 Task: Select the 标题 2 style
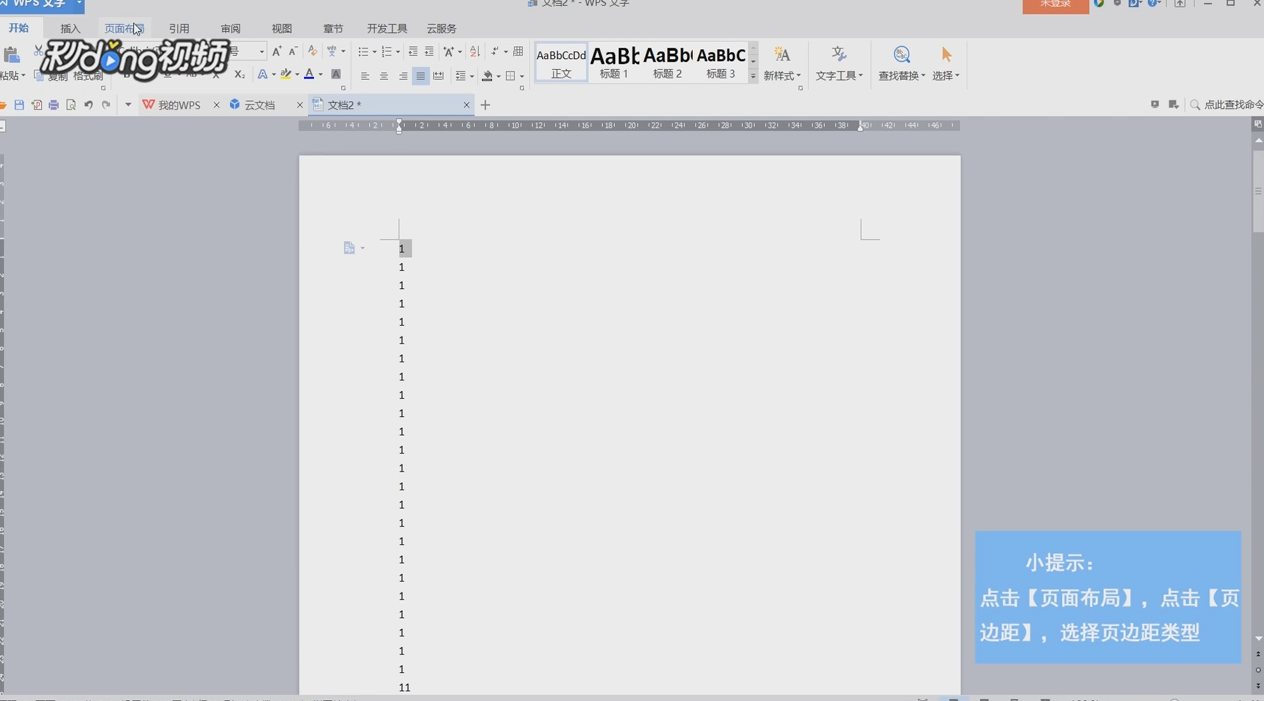(x=667, y=62)
